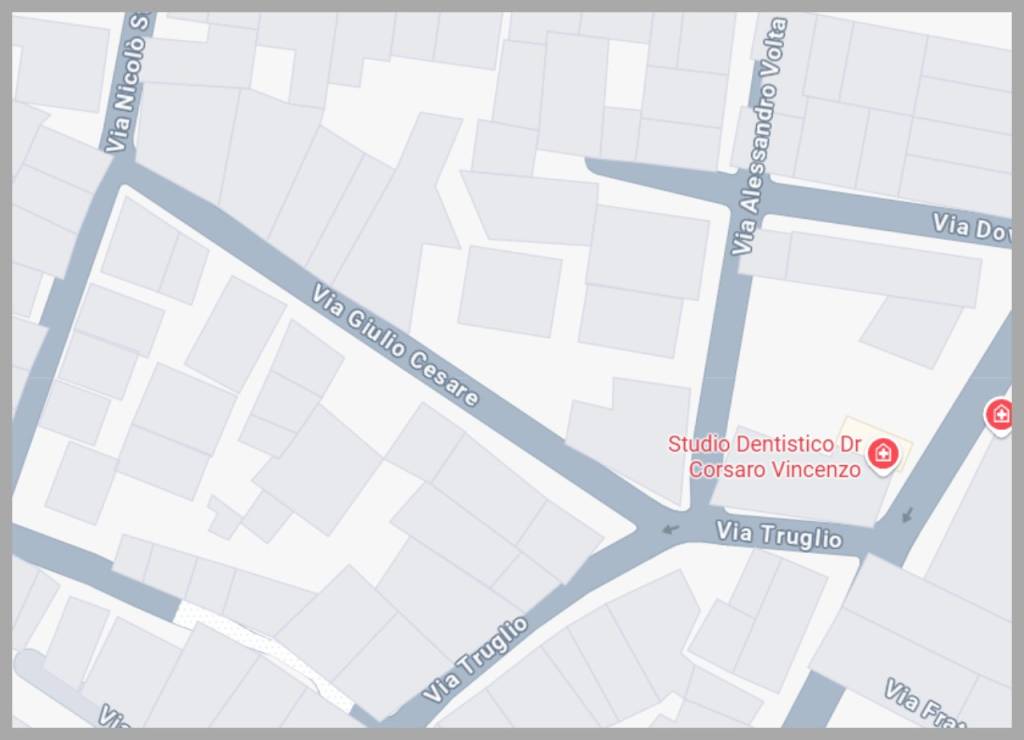Click the junction below the Via Nicolò label
Viewport: 1024px width, 740px height.
tap(120, 173)
